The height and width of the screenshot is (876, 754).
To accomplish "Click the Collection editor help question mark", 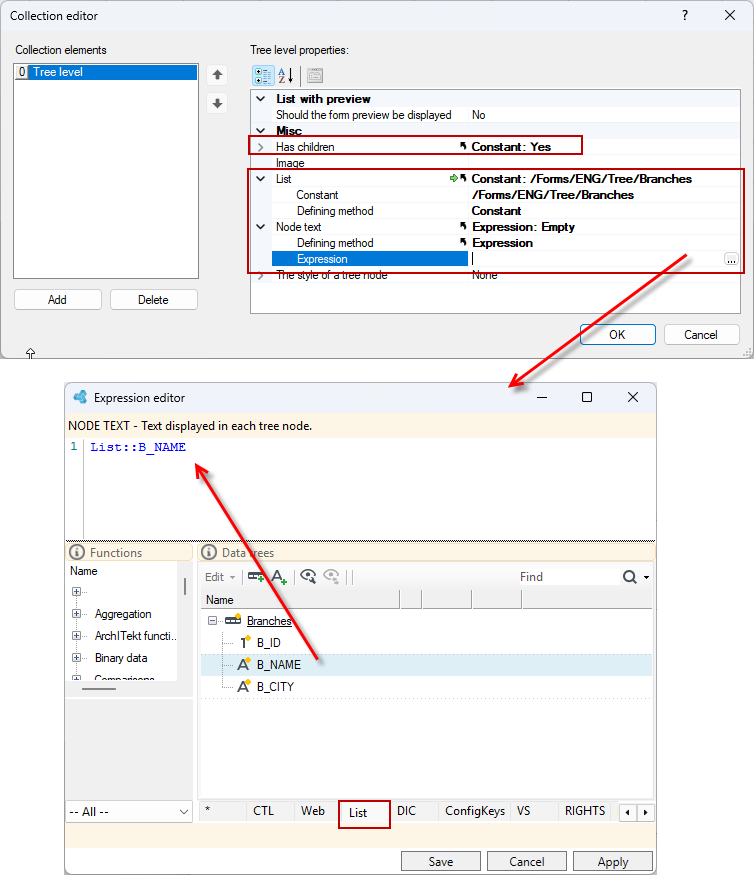I will click(x=685, y=16).
